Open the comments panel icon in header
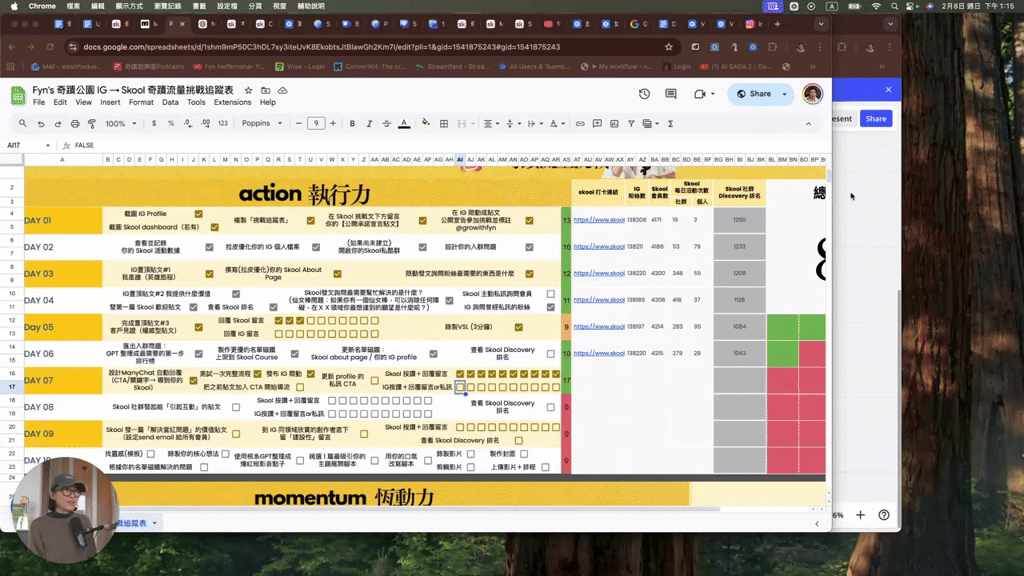 click(671, 94)
